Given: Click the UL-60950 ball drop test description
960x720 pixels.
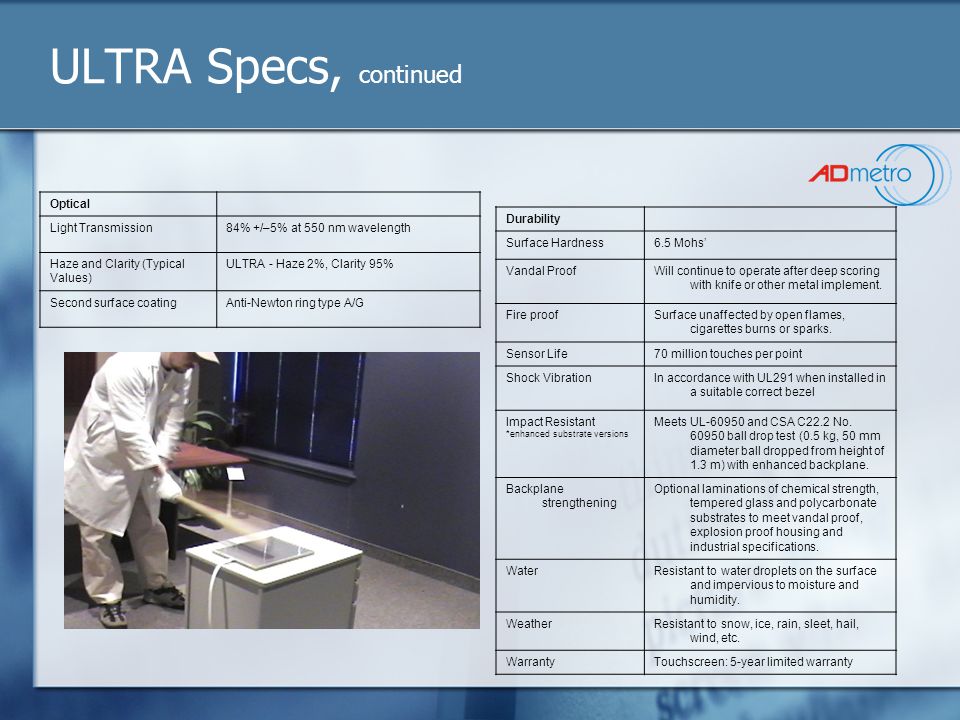Looking at the screenshot, I should pyautogui.click(x=769, y=443).
